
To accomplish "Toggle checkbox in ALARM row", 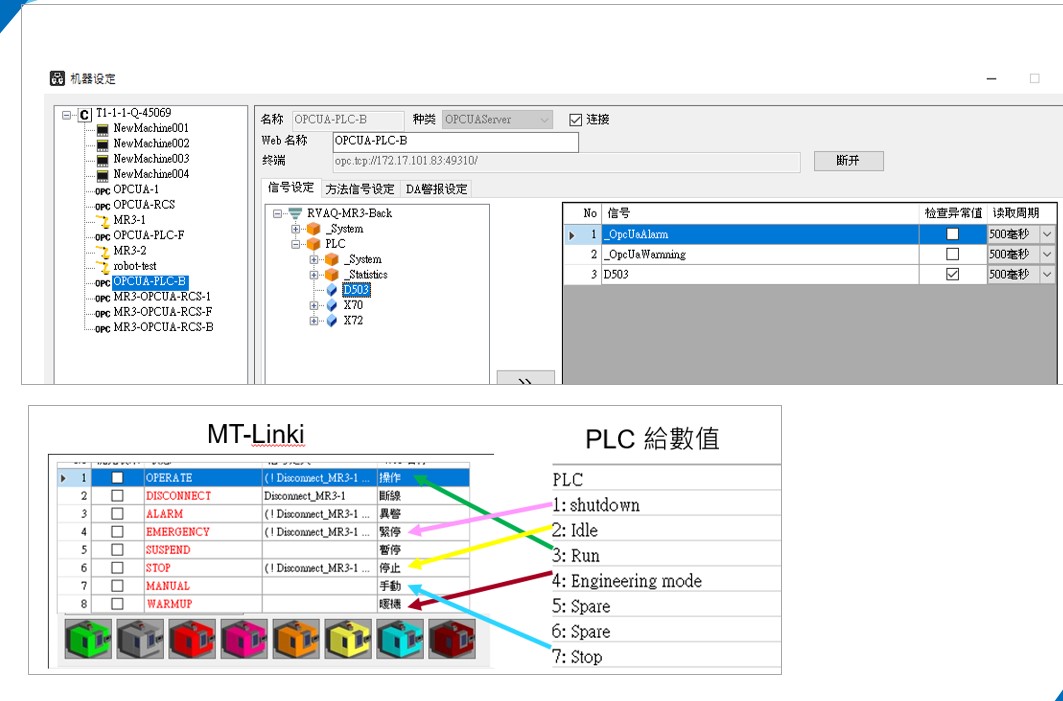I will pos(117,514).
